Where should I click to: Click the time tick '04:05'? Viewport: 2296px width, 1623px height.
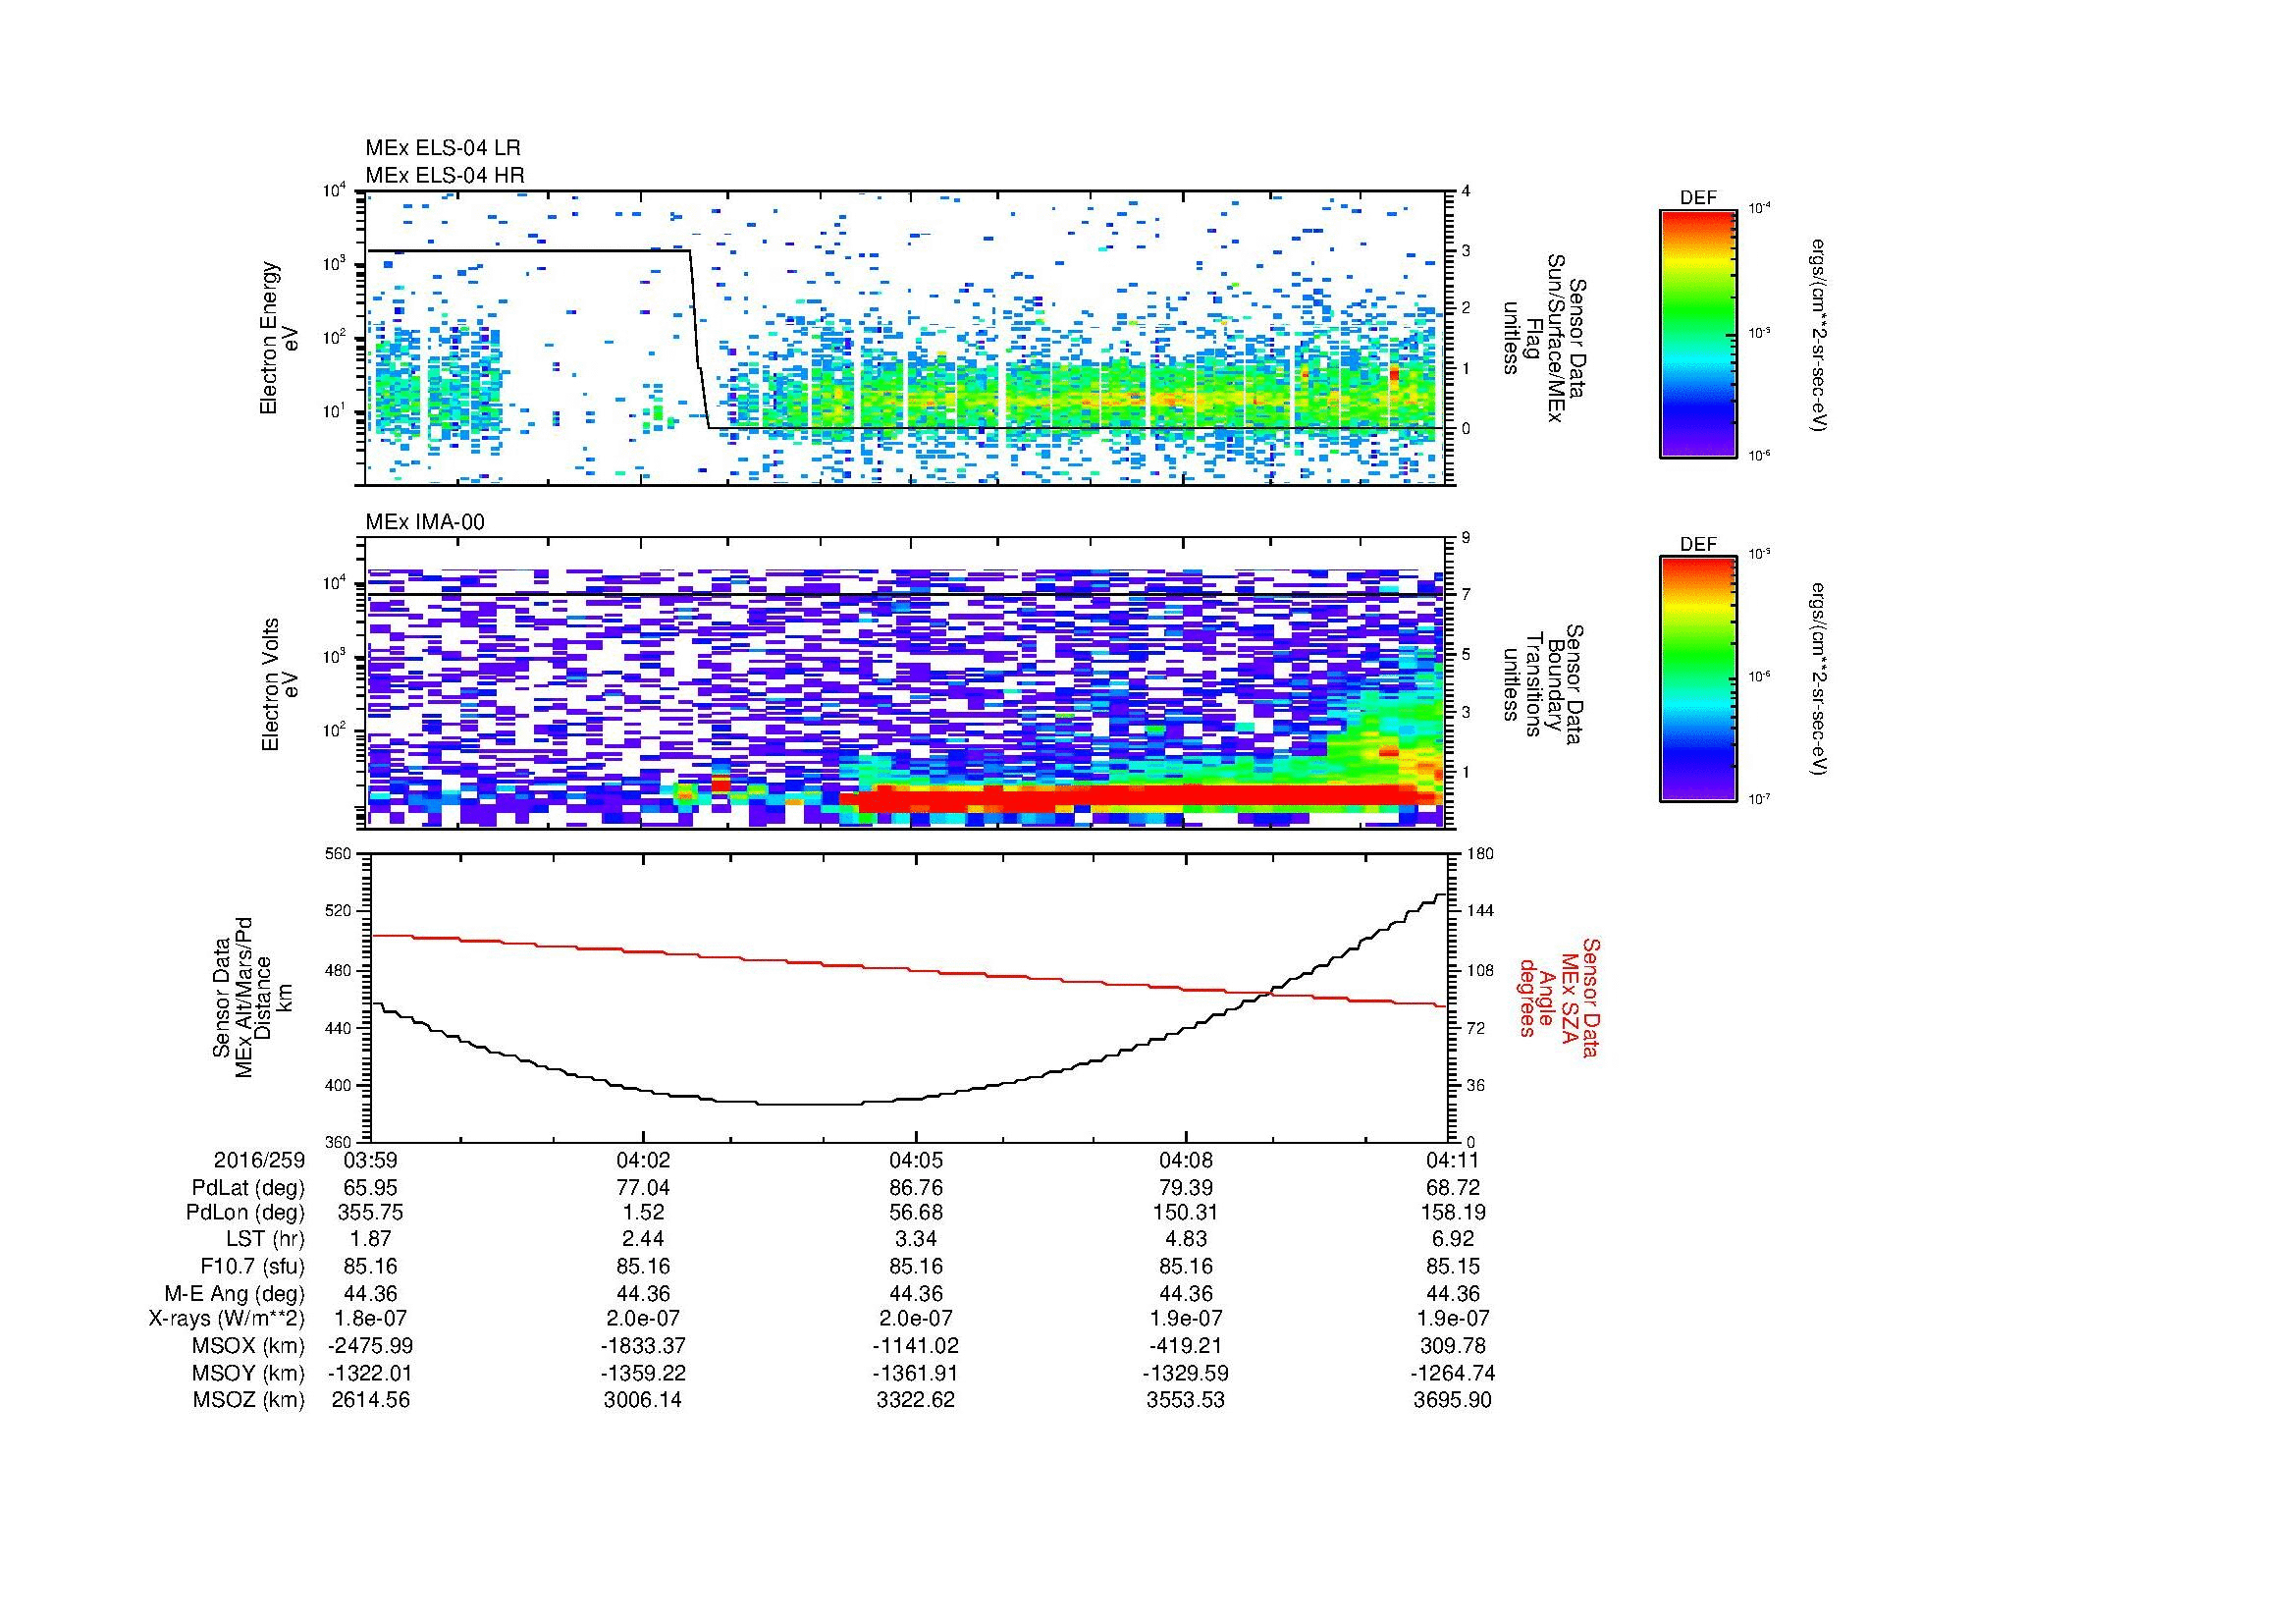tap(915, 1160)
